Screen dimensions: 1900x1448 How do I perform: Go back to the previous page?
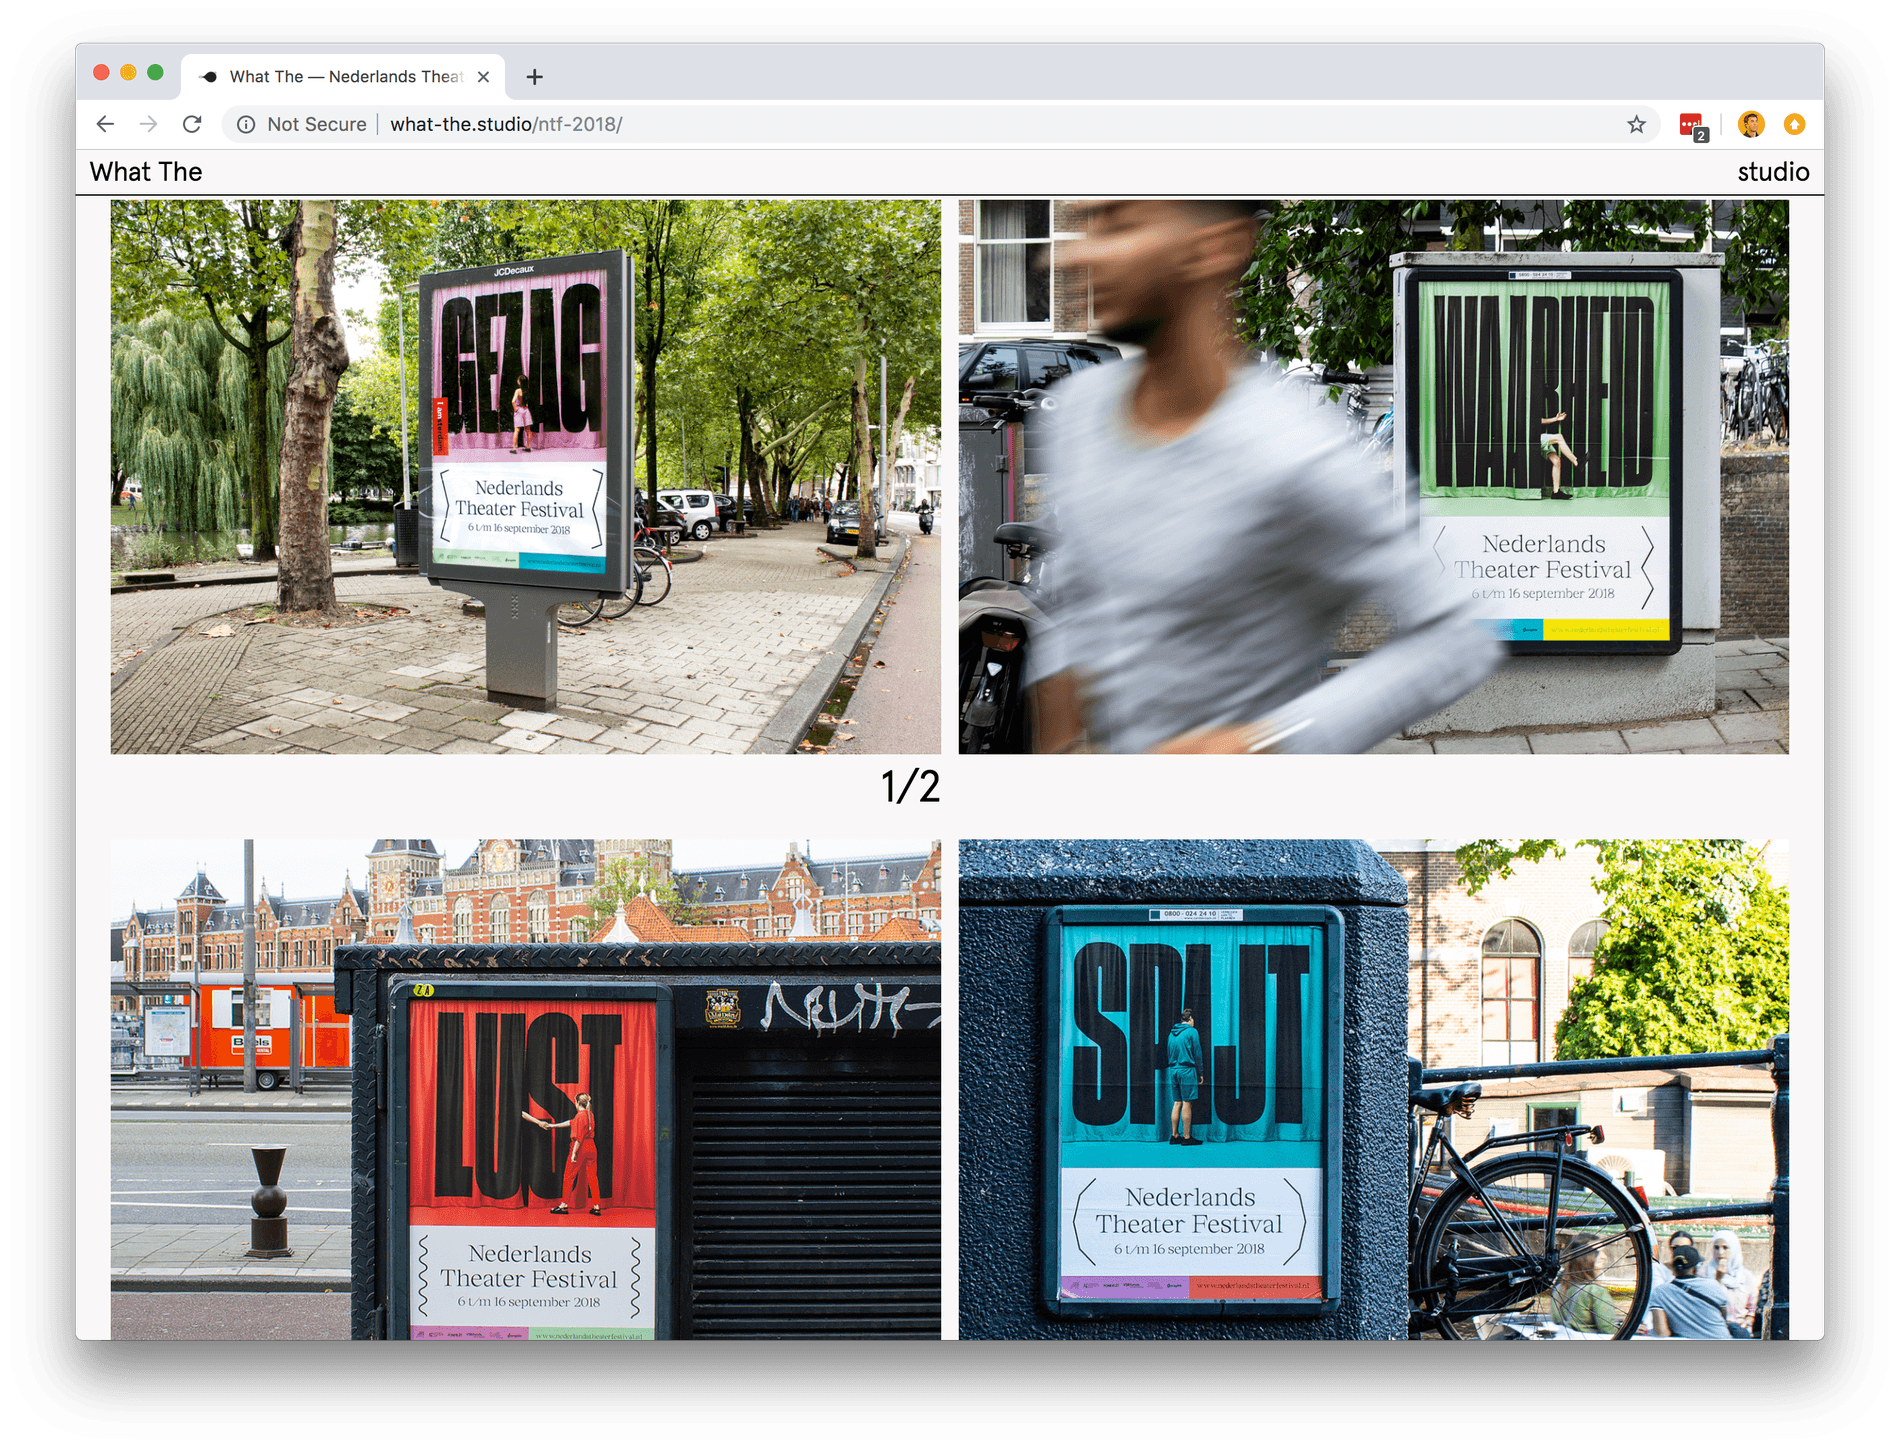pyautogui.click(x=105, y=124)
